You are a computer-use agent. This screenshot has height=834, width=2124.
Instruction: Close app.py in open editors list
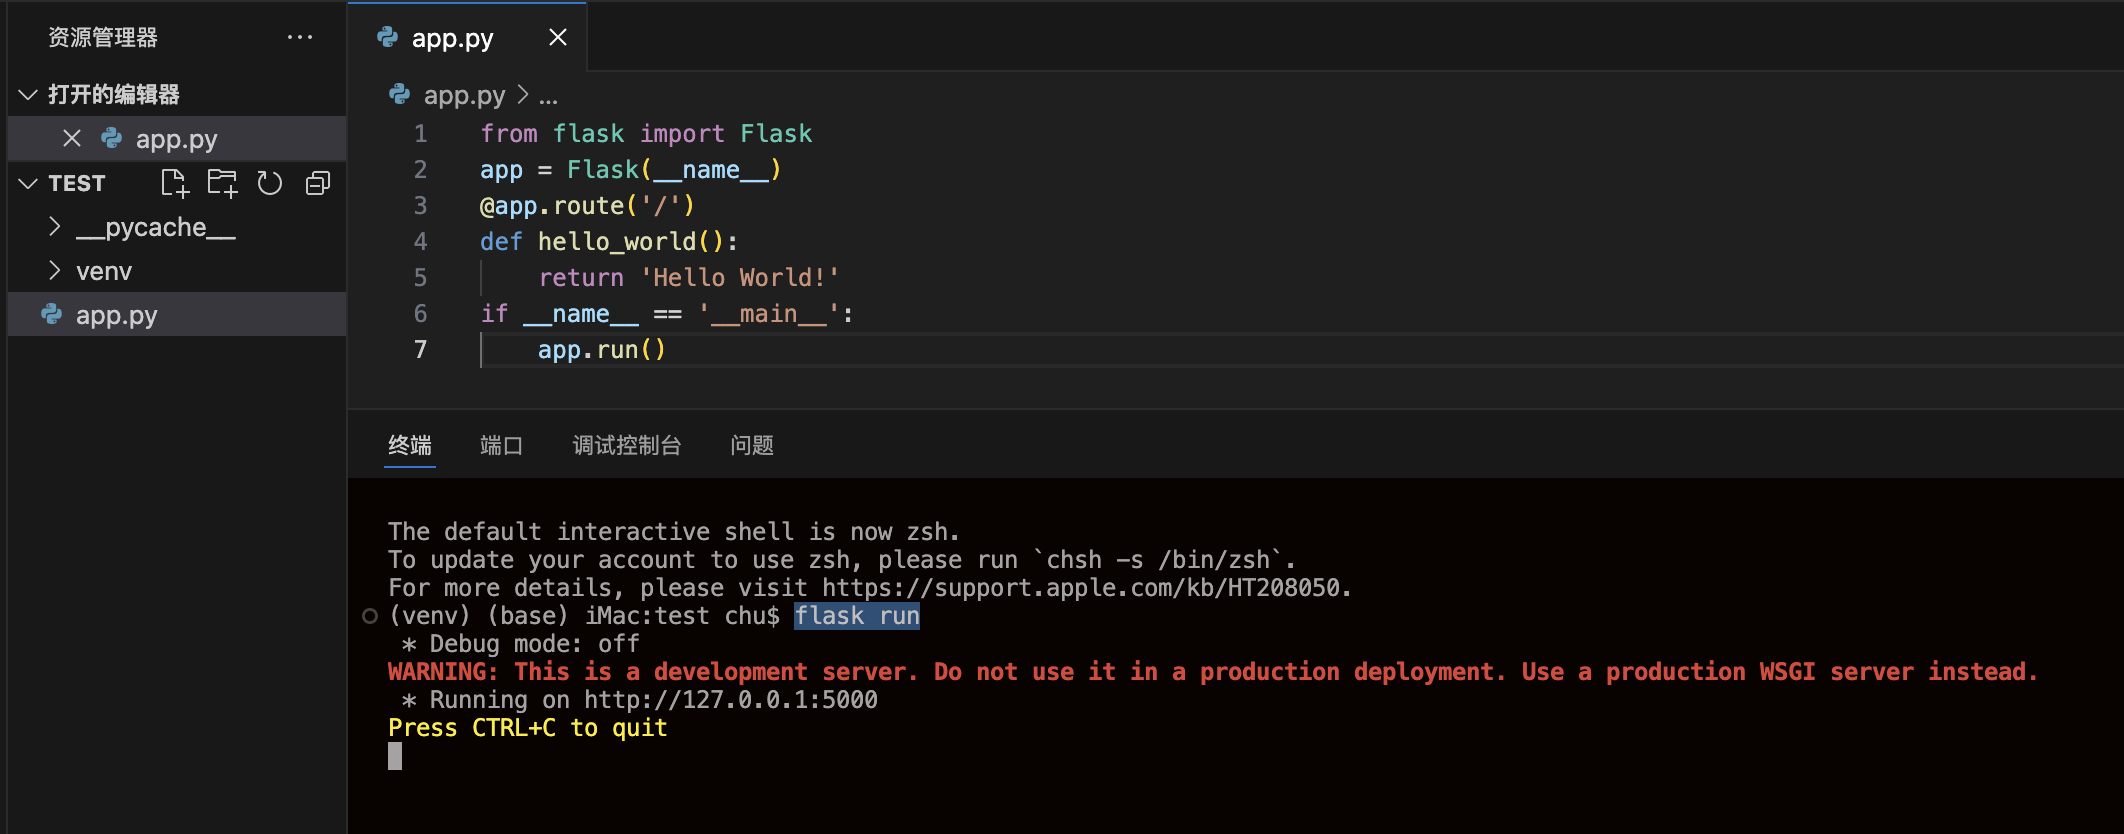point(72,139)
